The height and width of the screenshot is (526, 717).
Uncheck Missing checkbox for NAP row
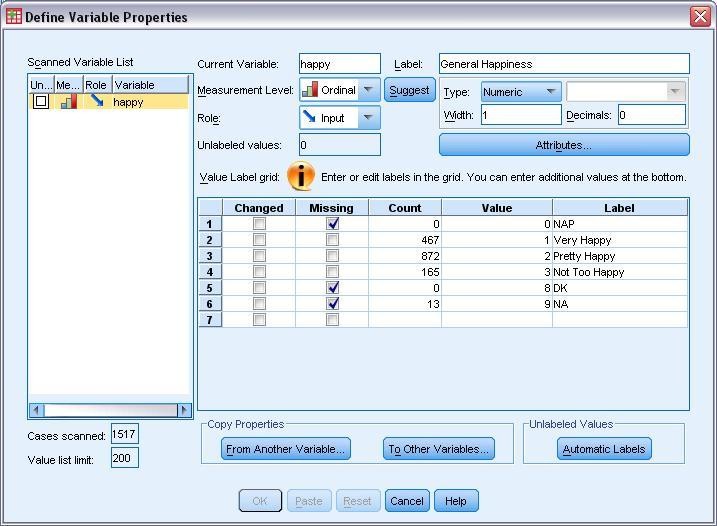pos(332,224)
